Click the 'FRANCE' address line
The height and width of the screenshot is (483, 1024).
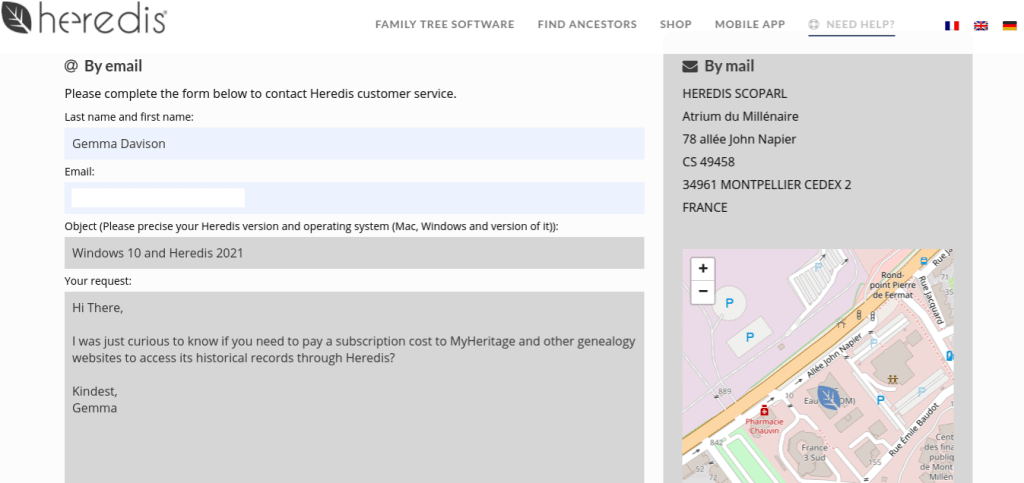[x=705, y=208]
